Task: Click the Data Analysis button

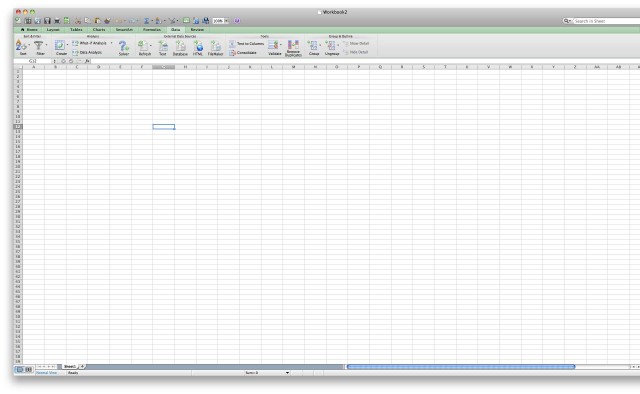Action: click(87, 53)
